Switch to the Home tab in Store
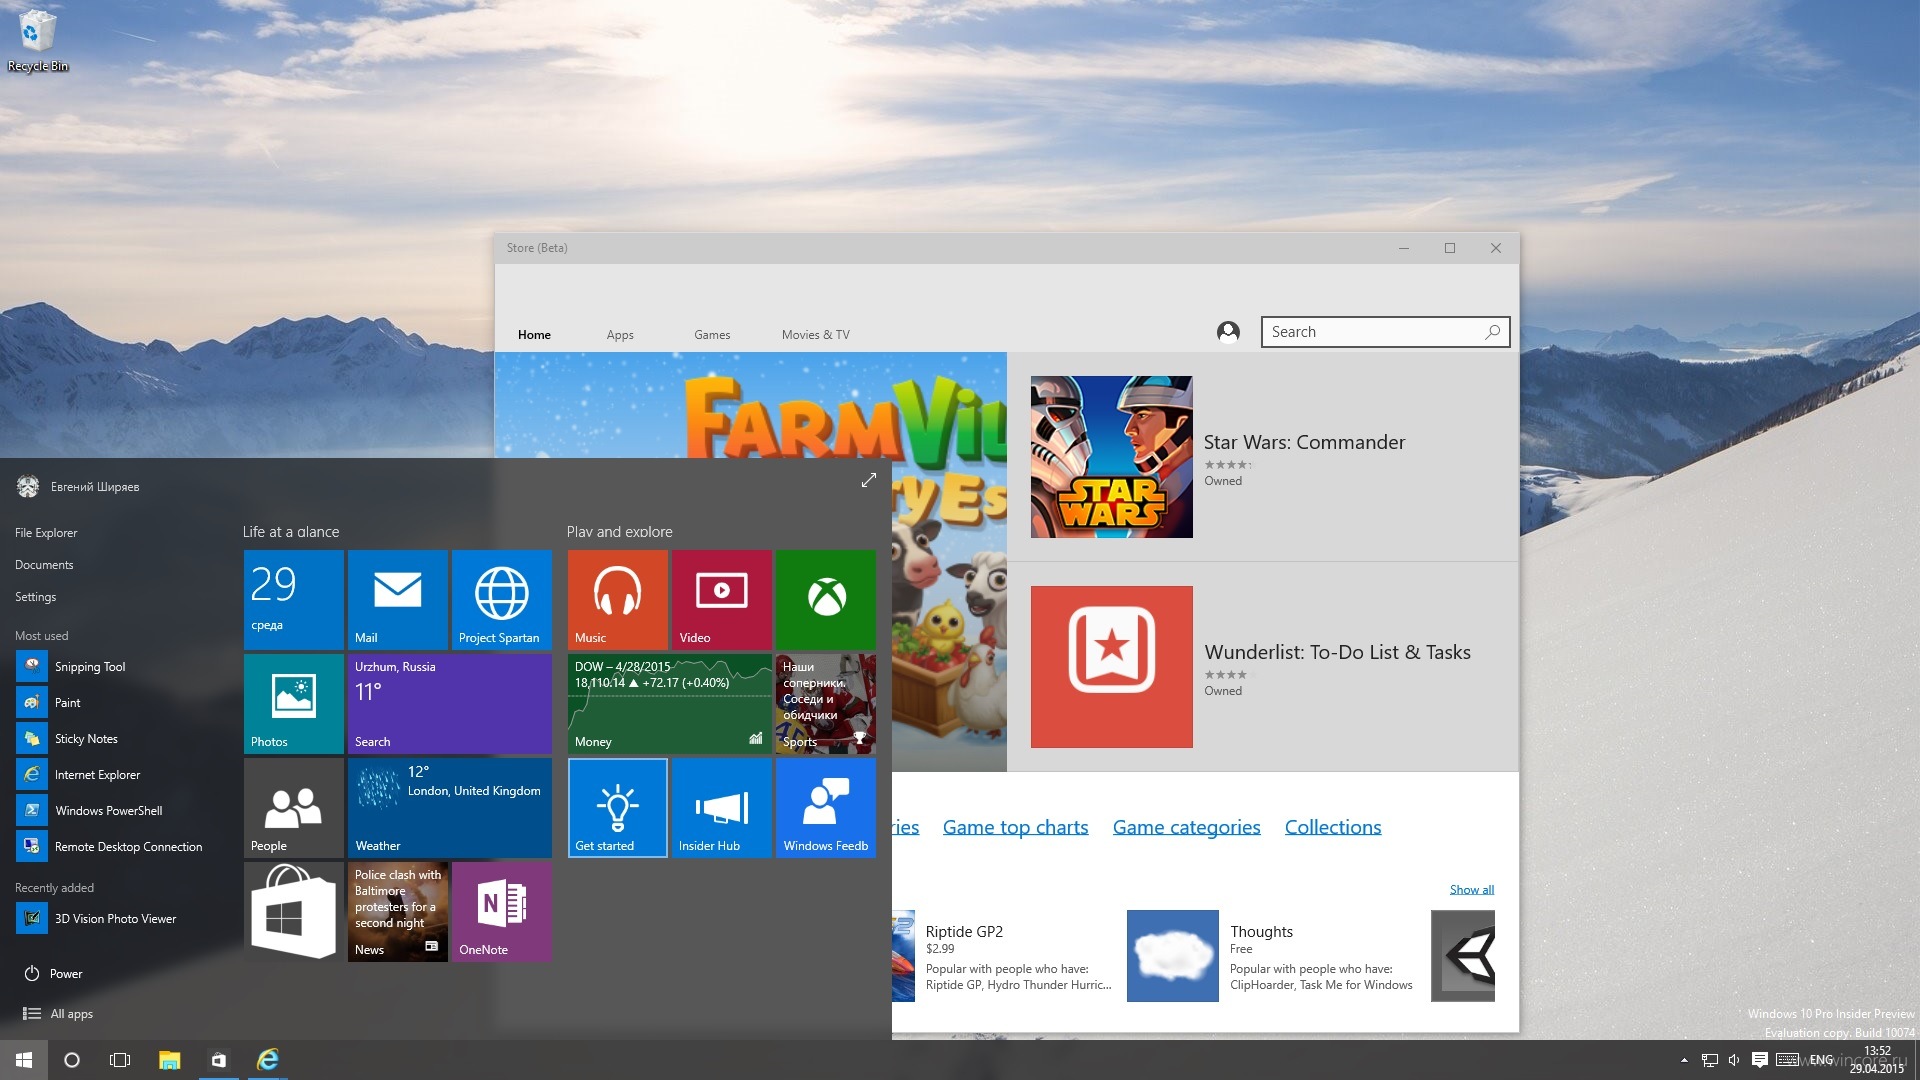 (x=534, y=335)
